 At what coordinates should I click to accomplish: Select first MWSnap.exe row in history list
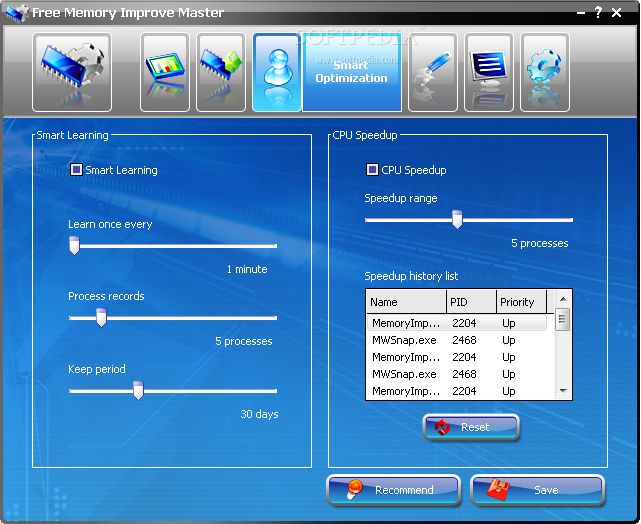coord(457,340)
